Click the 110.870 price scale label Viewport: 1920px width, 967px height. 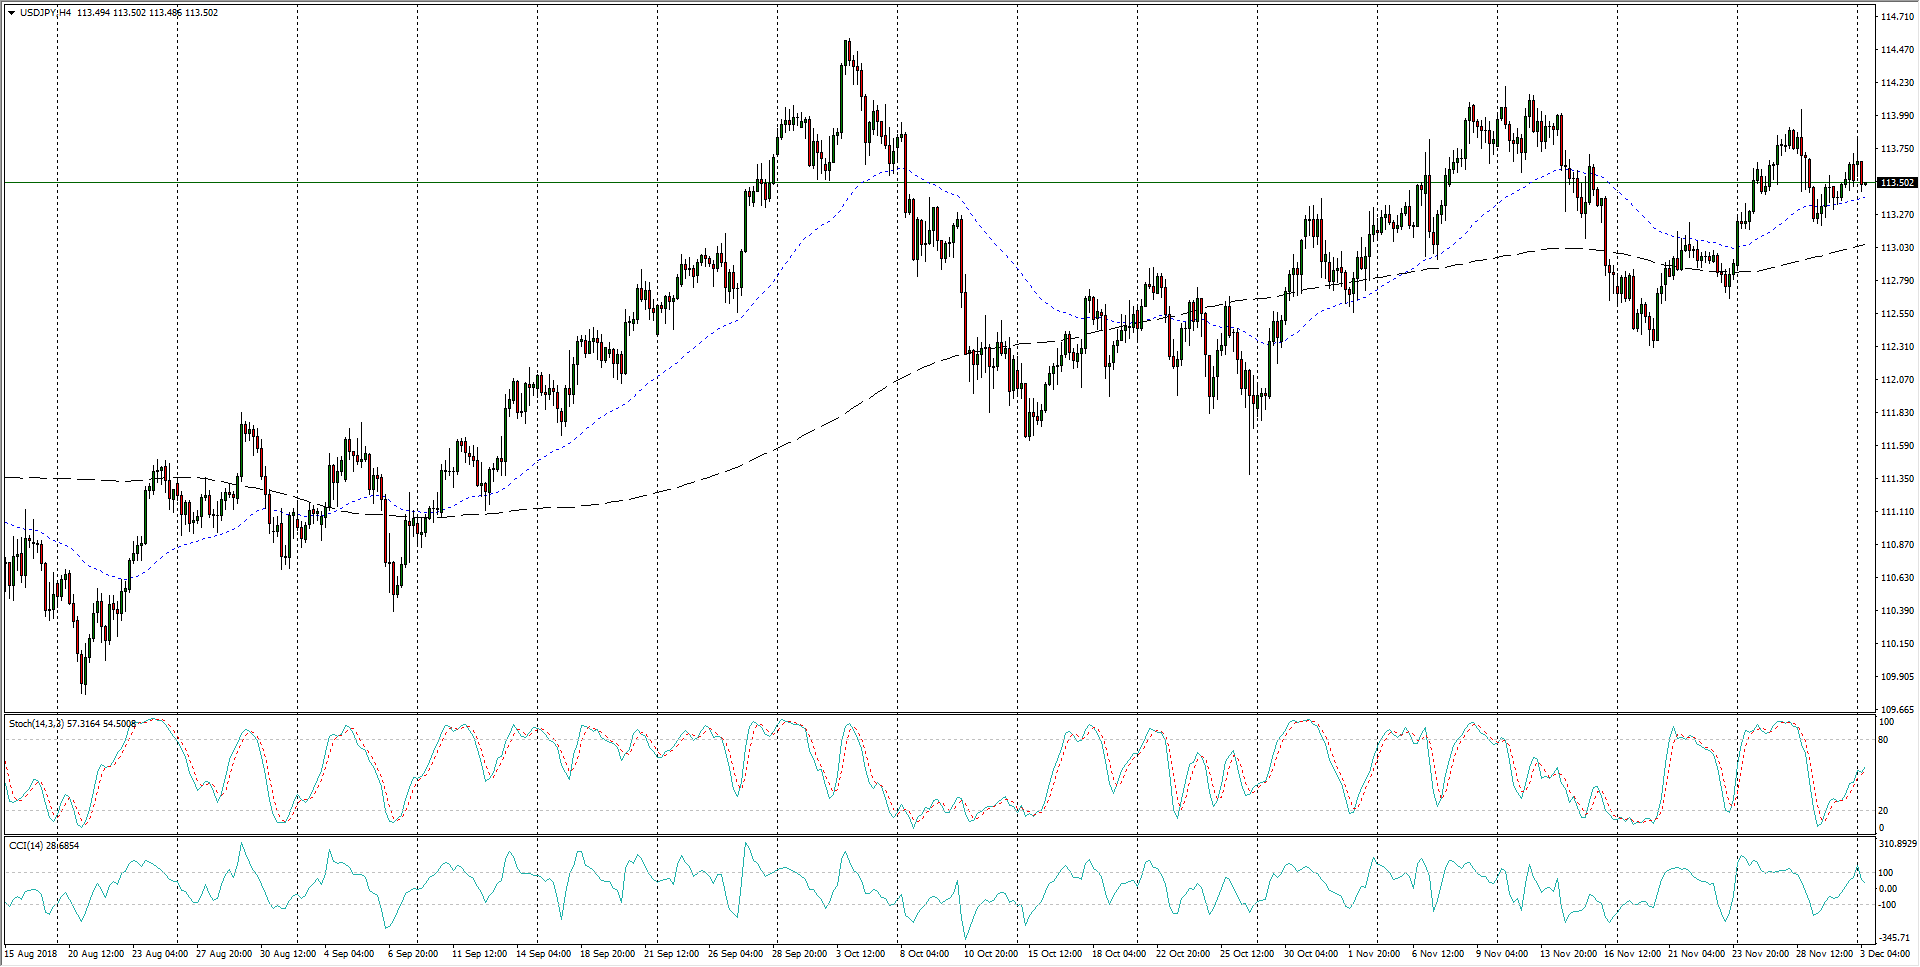1897,545
